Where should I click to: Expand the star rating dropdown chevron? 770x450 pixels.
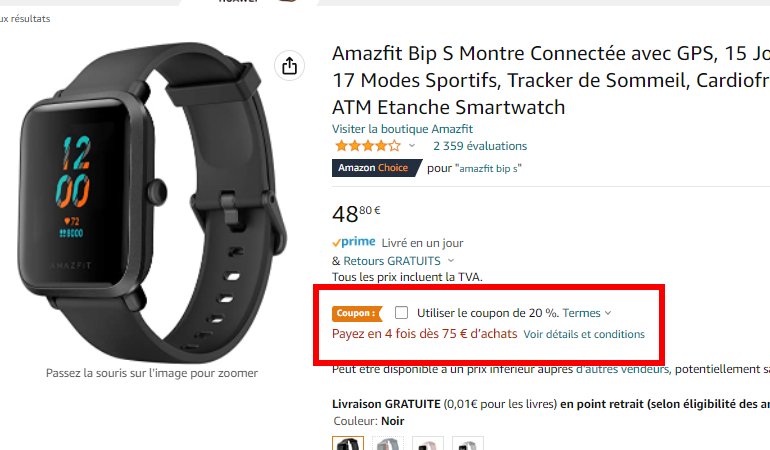pos(412,146)
